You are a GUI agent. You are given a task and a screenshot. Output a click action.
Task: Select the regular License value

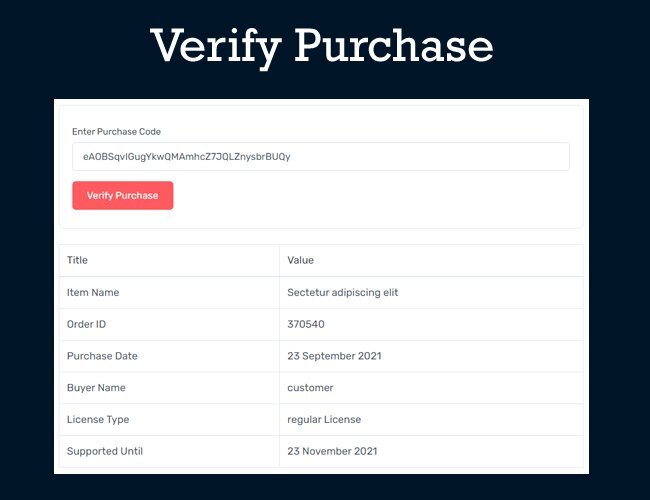(323, 420)
